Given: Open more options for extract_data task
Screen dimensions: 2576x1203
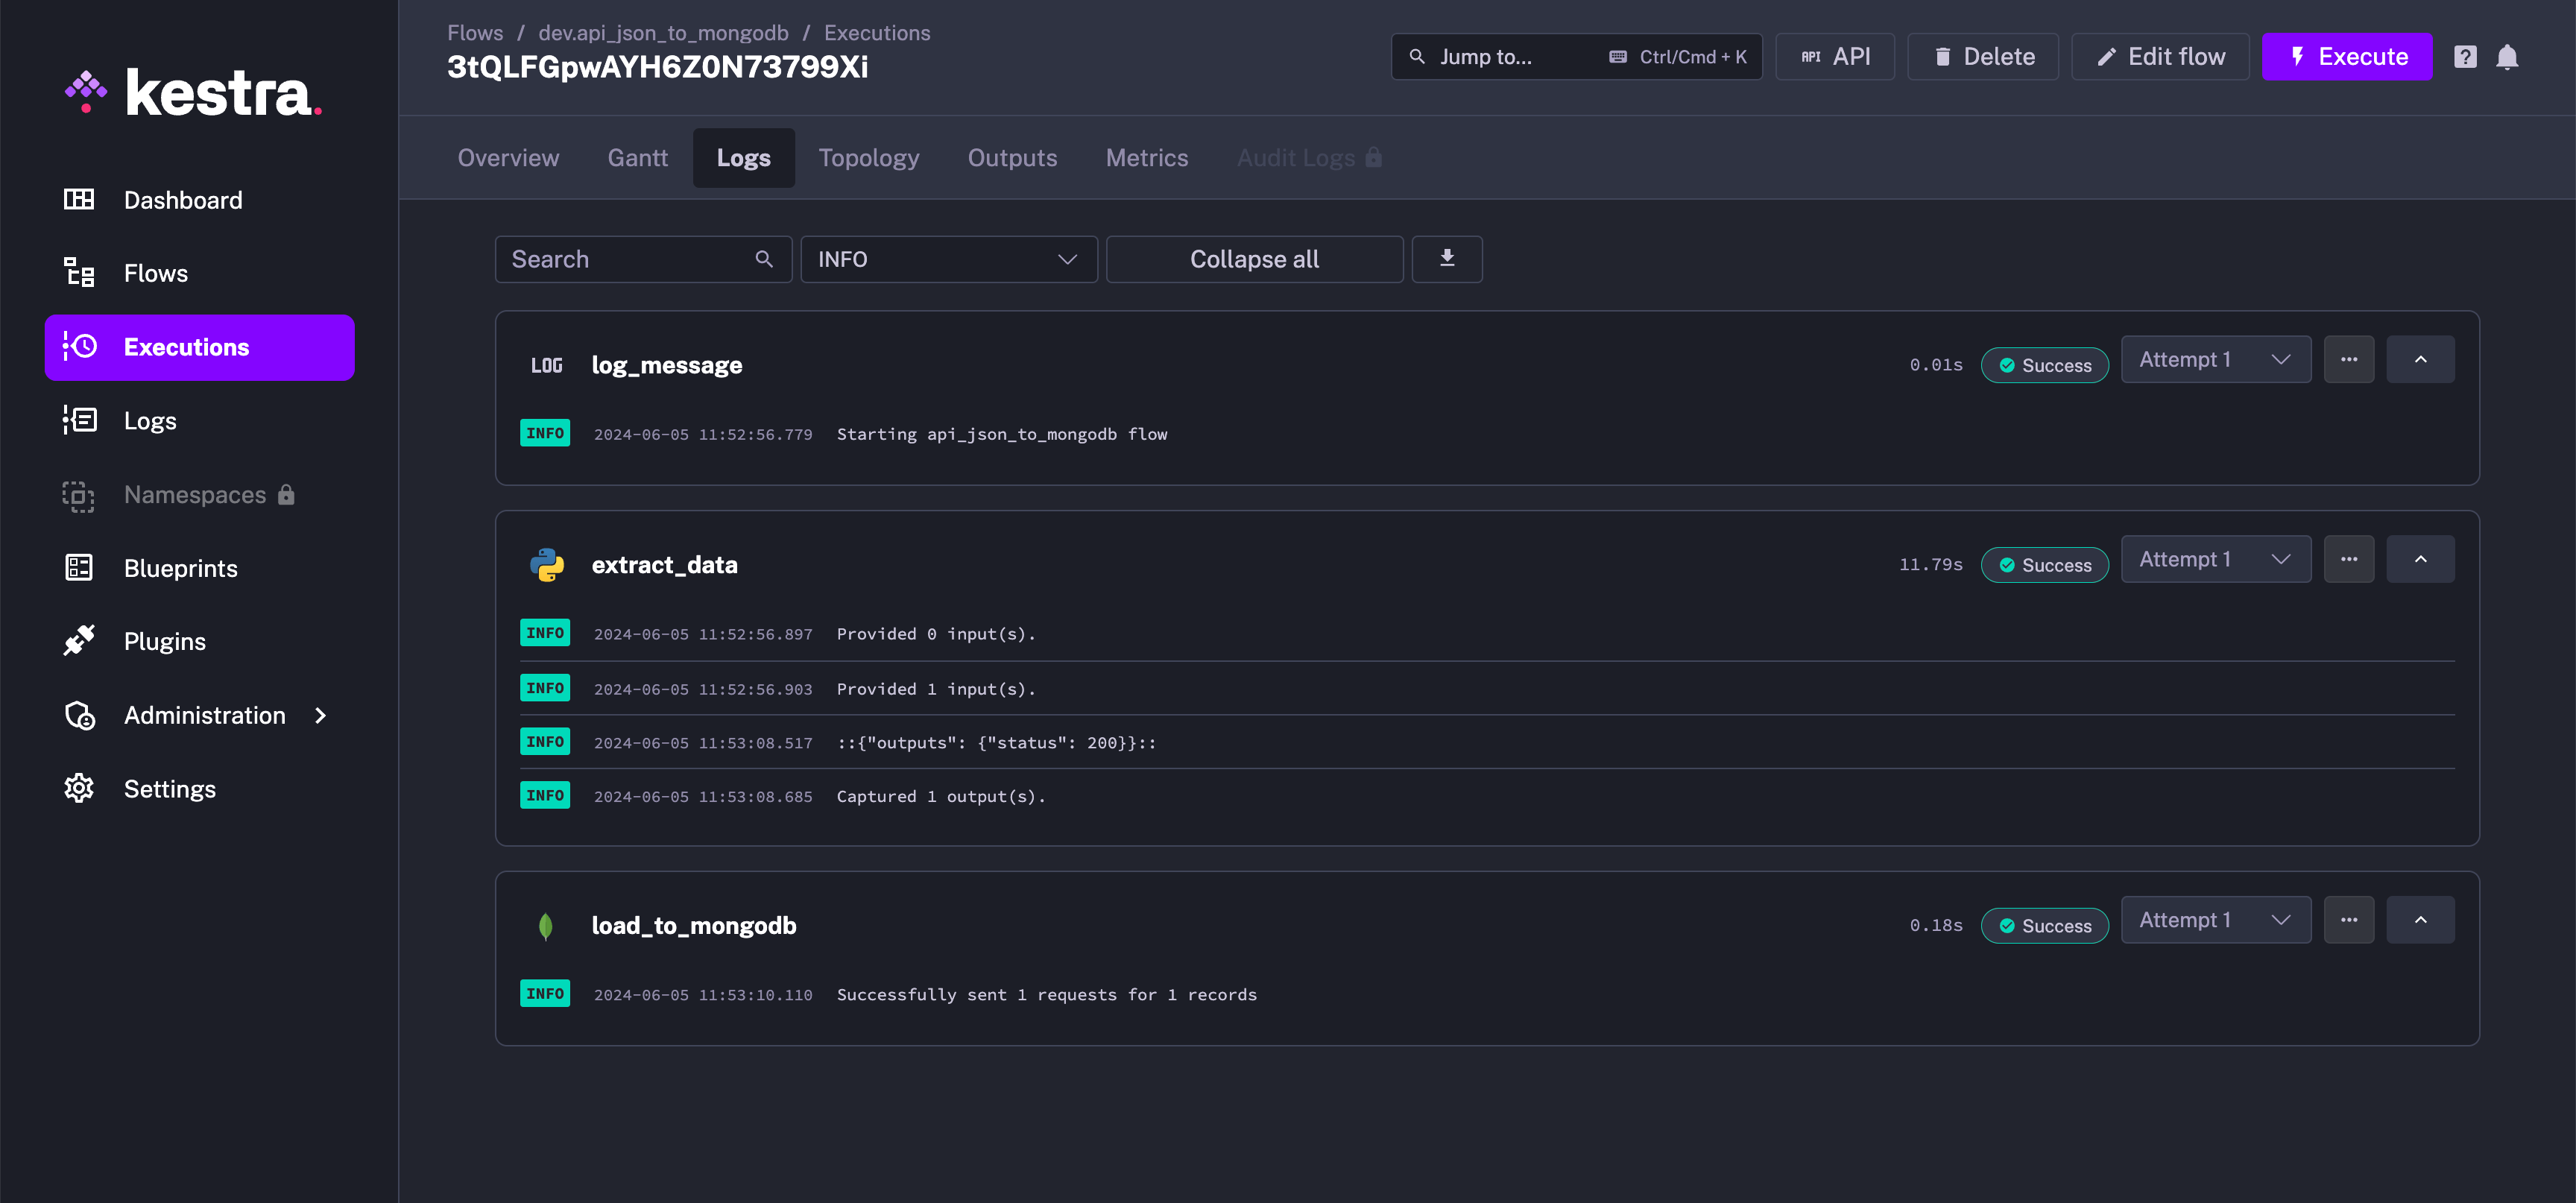Looking at the screenshot, I should click(2349, 559).
